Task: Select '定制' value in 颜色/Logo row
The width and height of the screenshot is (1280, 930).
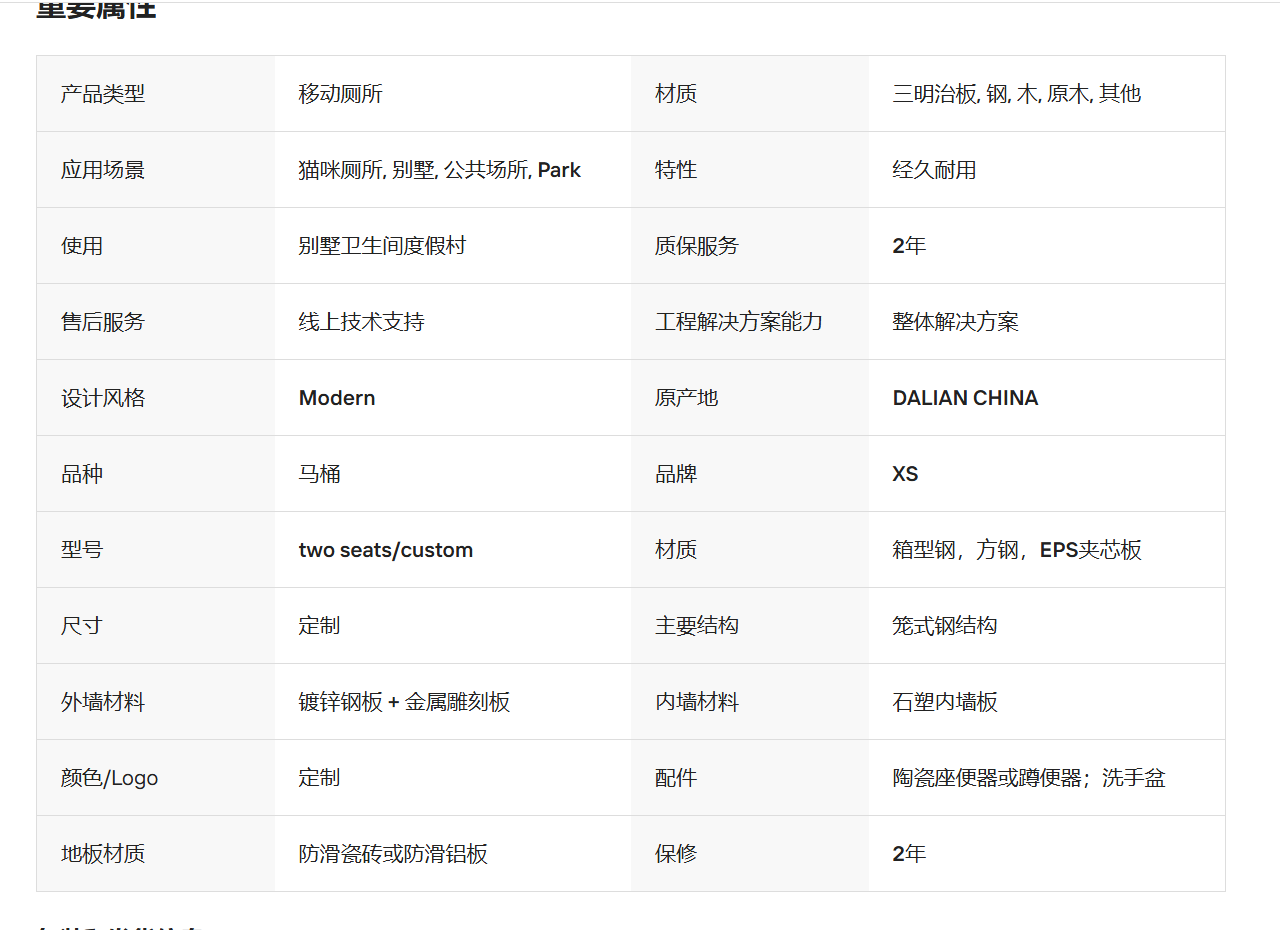Action: pos(320,778)
